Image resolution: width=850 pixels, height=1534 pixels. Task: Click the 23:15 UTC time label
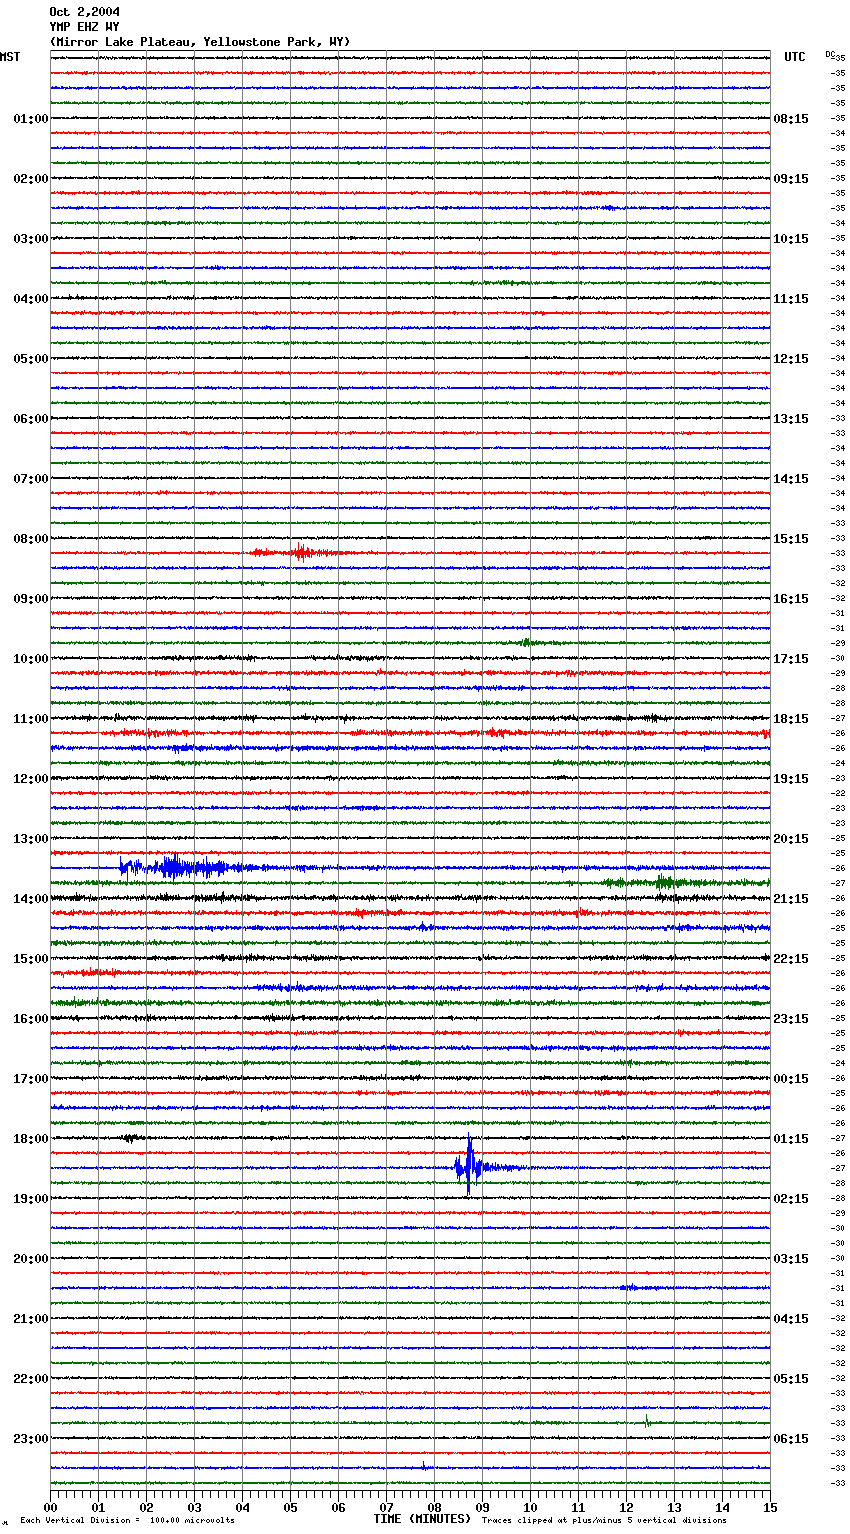pos(791,1019)
